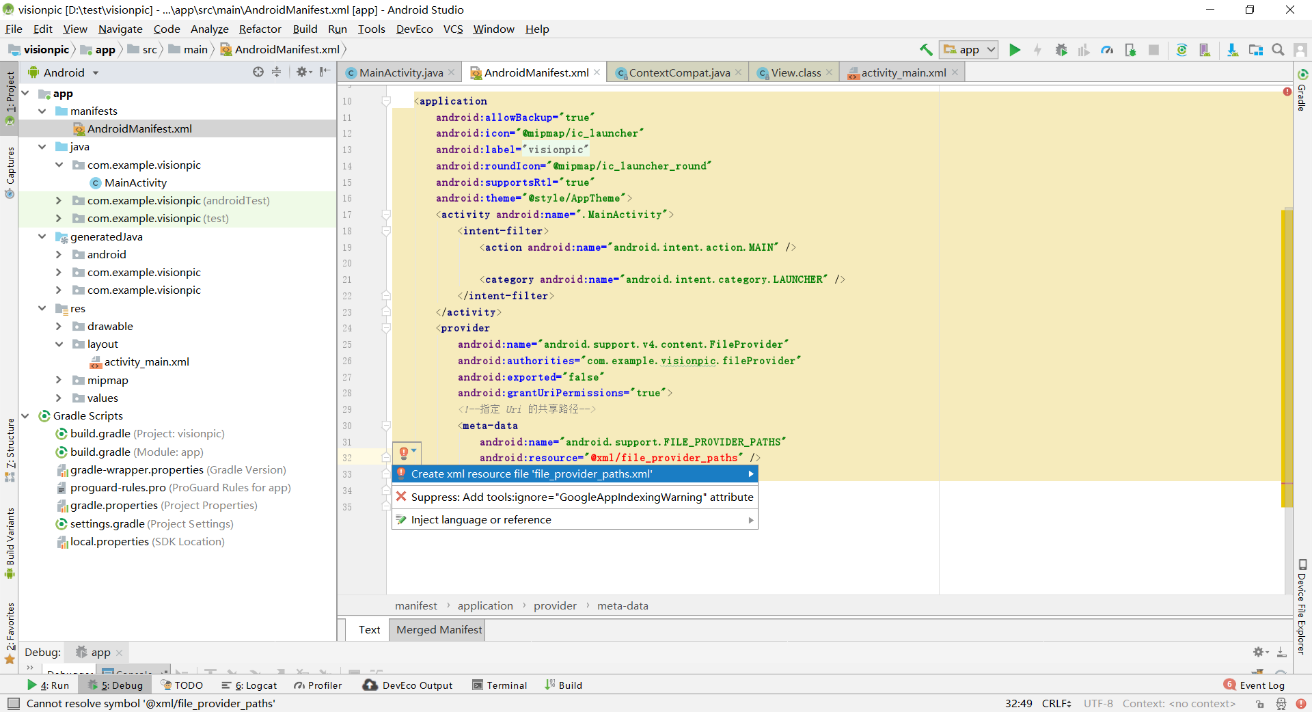Select Create xml resource file 'file_provider_paths.xml'
Viewport: 1312px width, 712px height.
point(531,474)
